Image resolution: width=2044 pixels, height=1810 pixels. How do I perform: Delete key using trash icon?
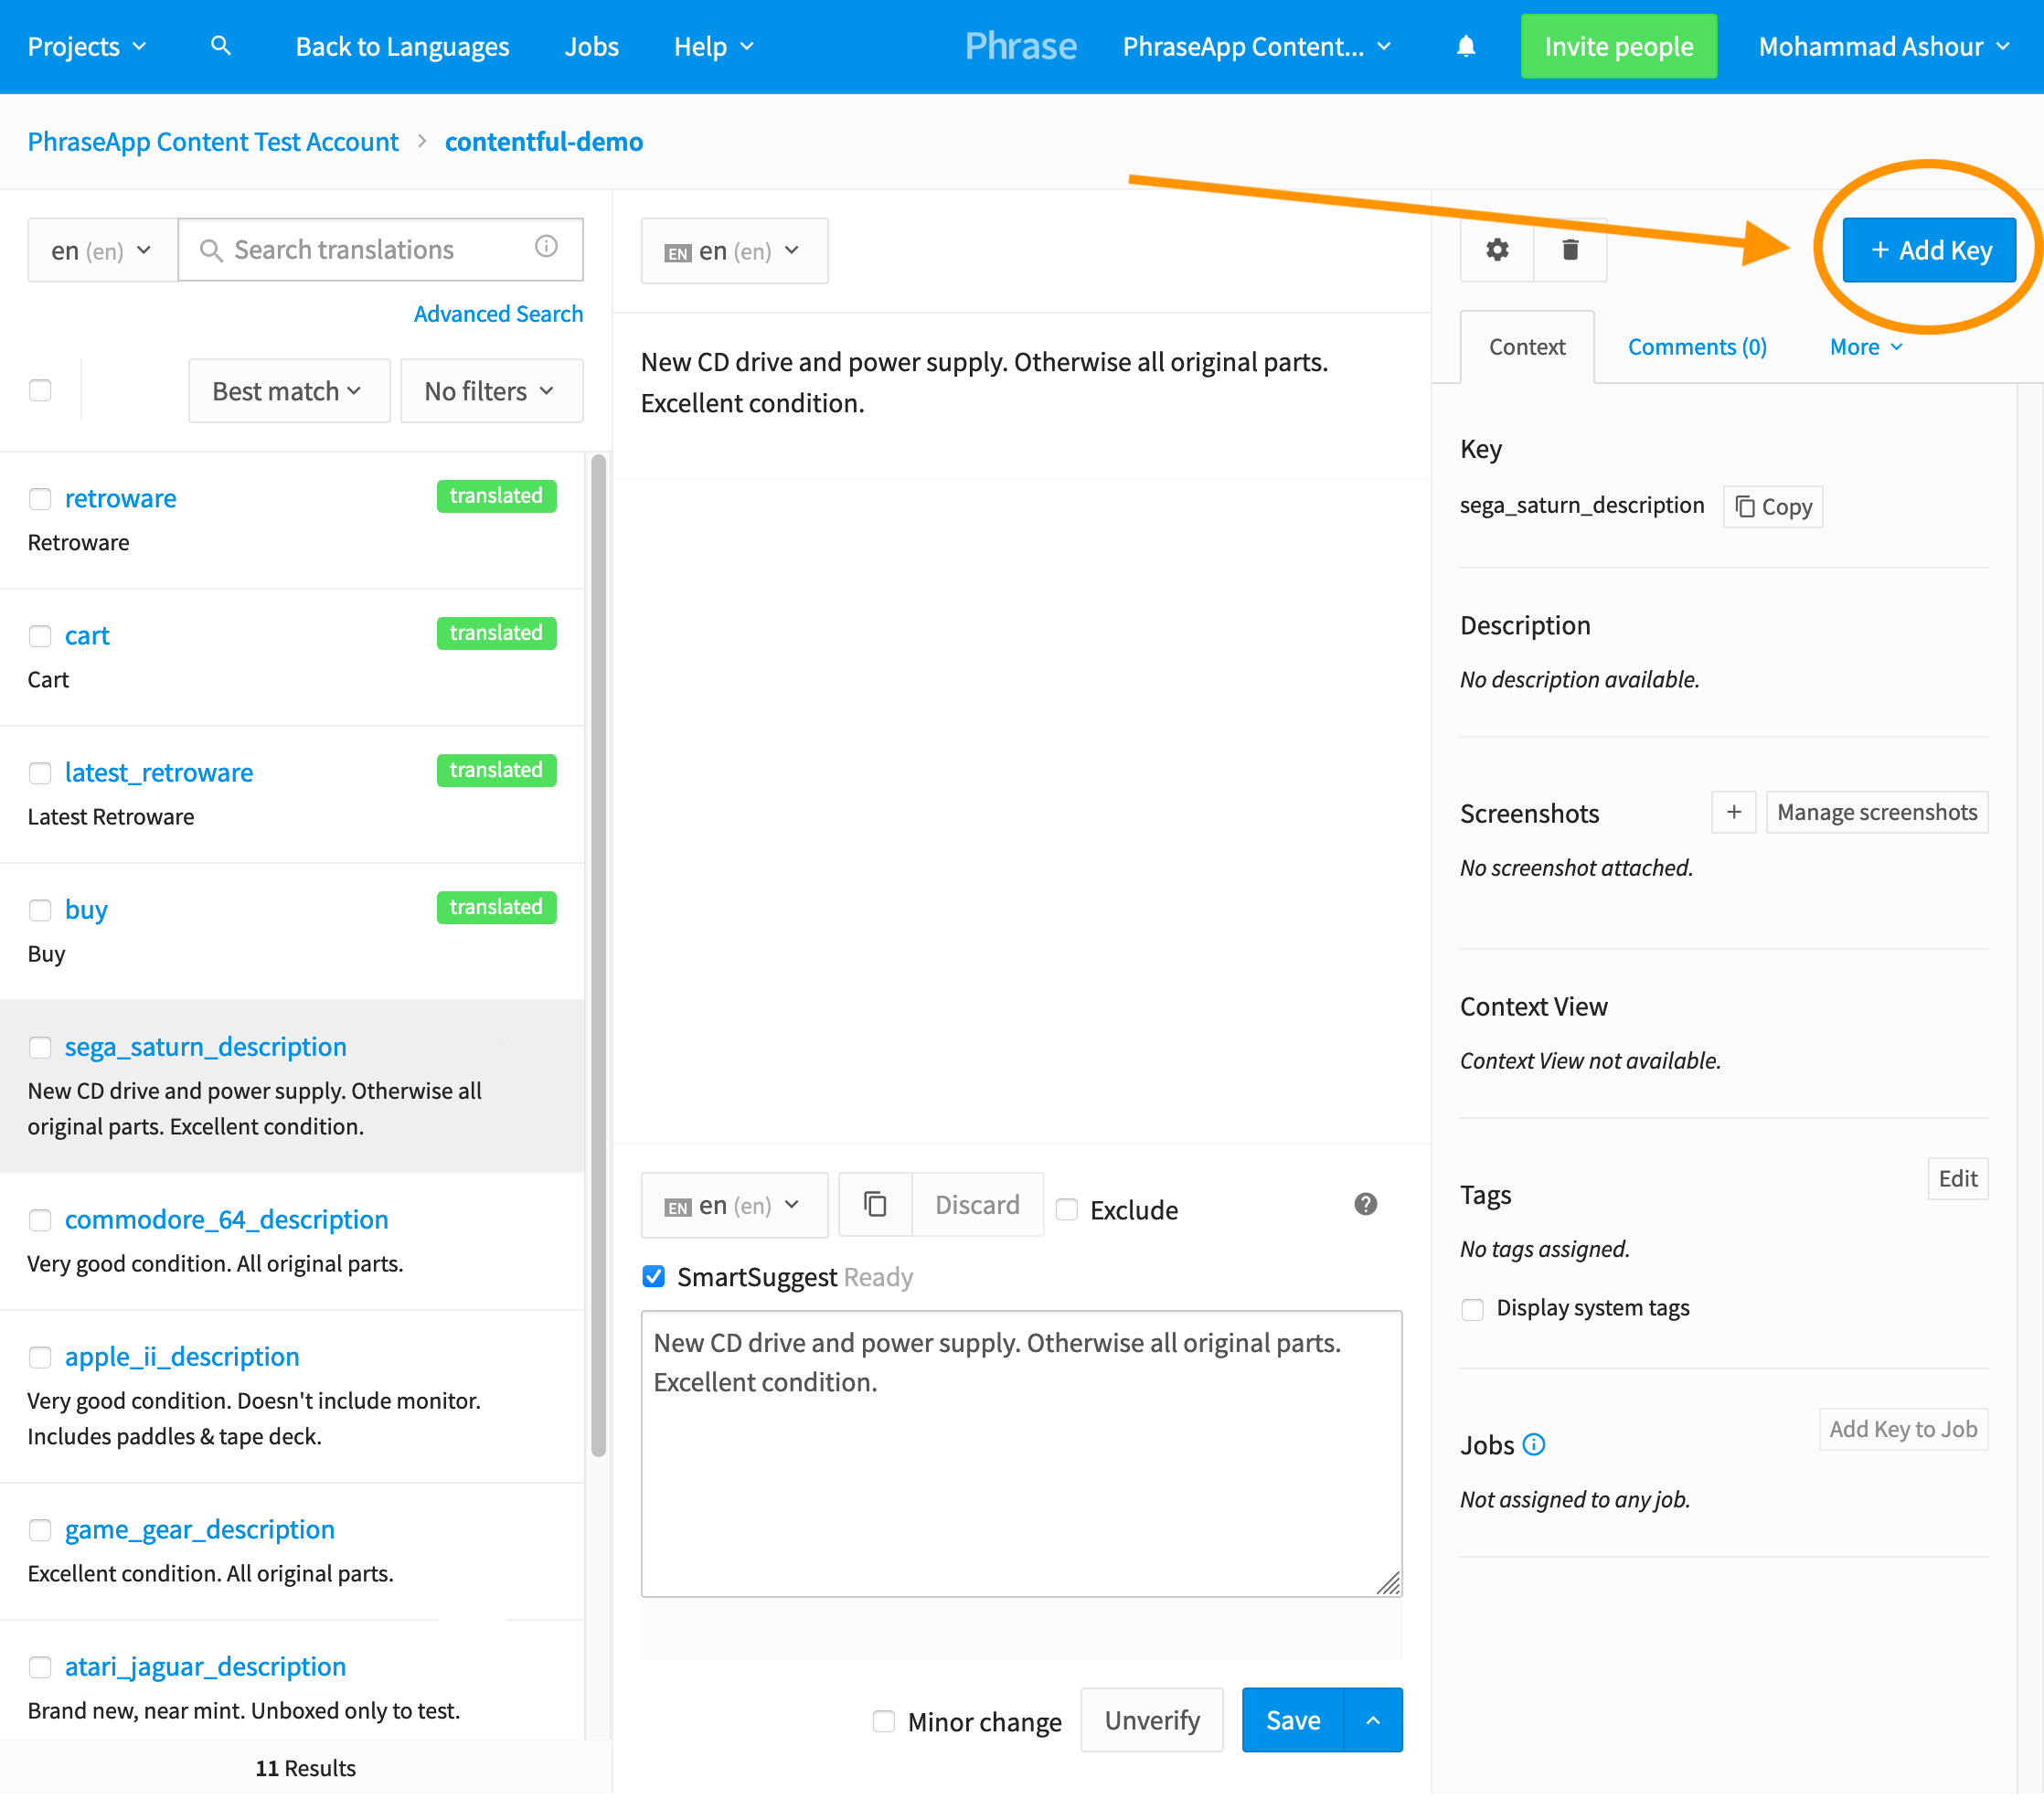point(1570,250)
